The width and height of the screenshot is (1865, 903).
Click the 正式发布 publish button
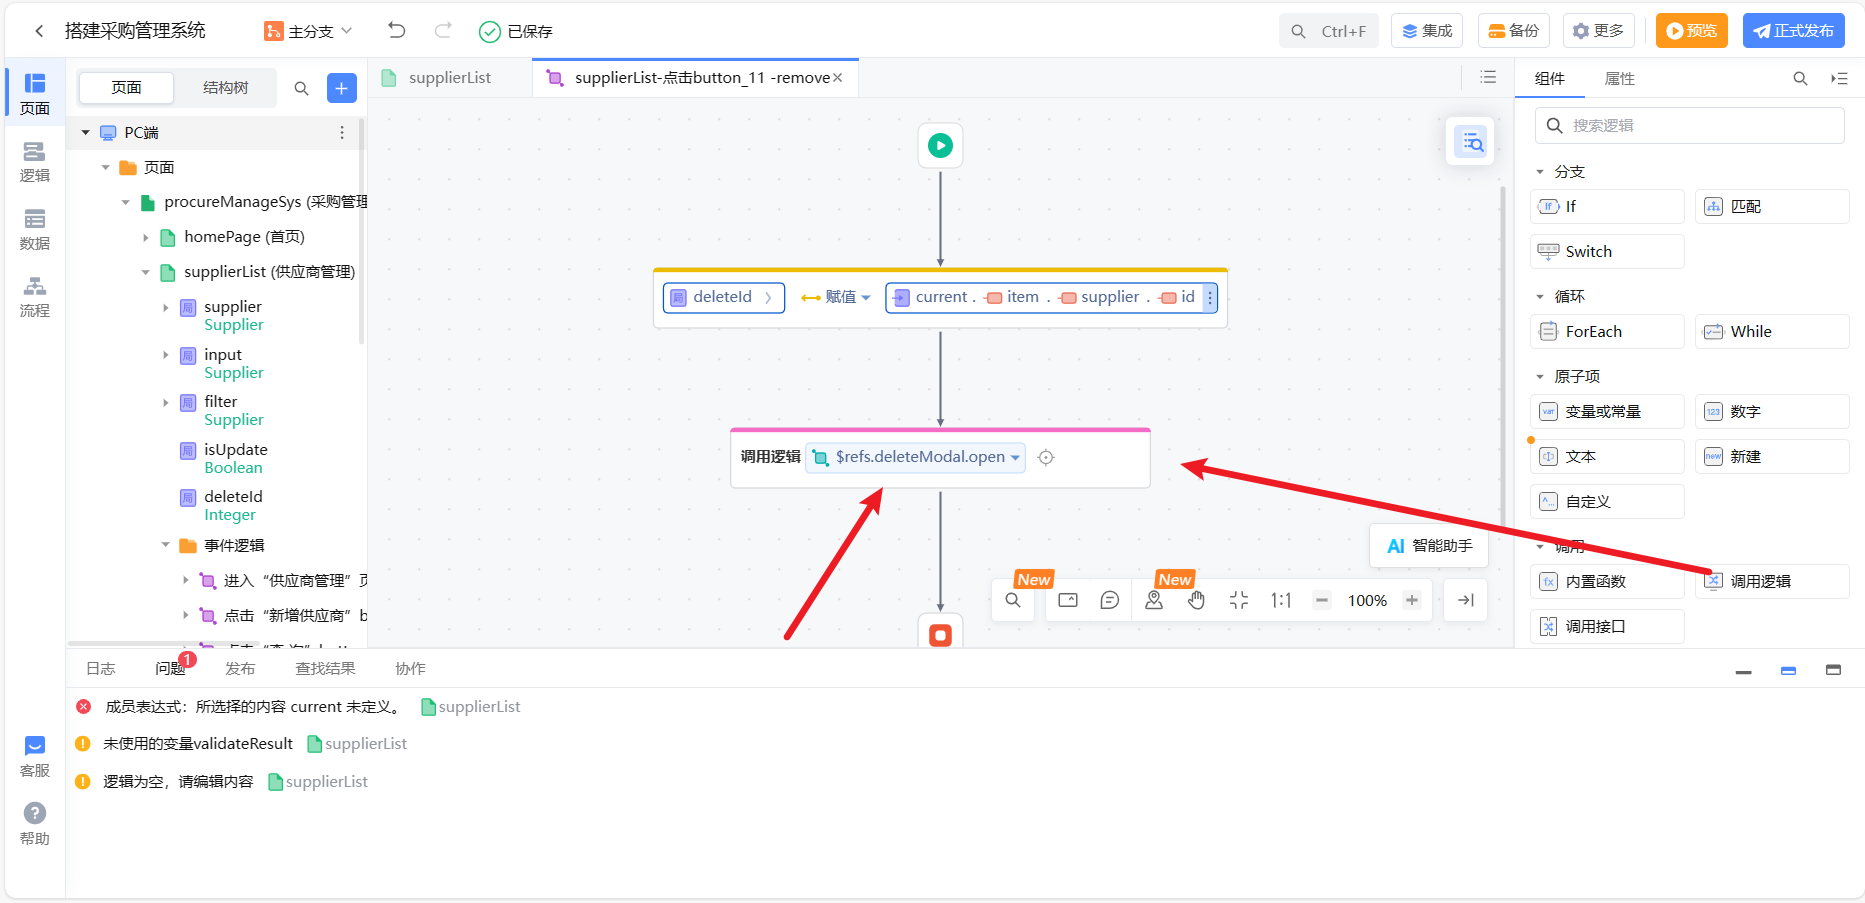pyautogui.click(x=1794, y=31)
